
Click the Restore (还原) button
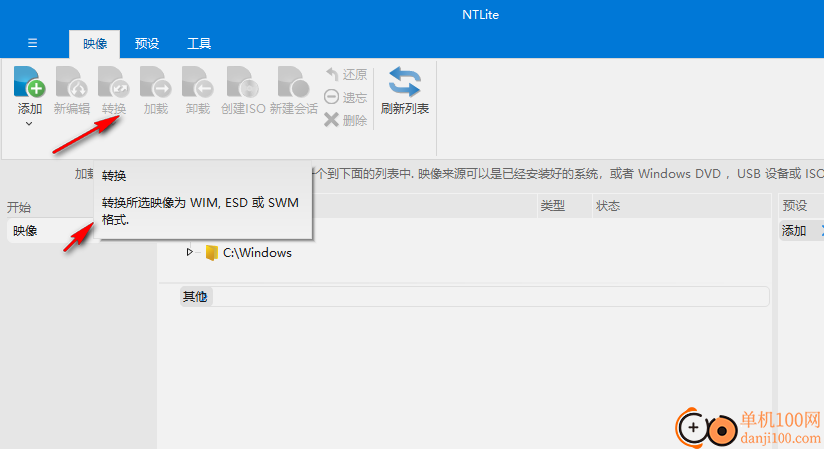pyautogui.click(x=346, y=75)
